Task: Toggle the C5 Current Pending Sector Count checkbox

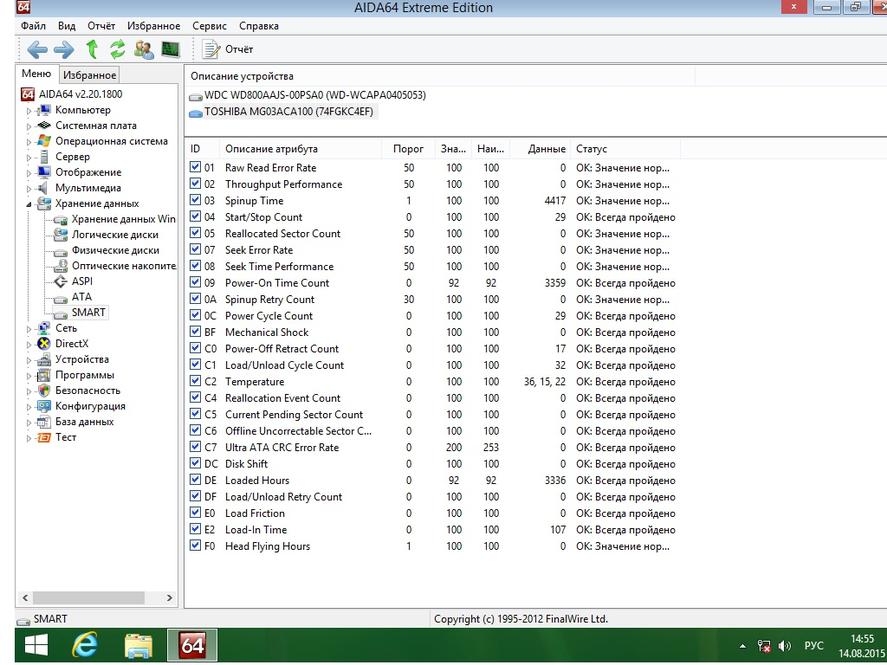Action: 195,413
